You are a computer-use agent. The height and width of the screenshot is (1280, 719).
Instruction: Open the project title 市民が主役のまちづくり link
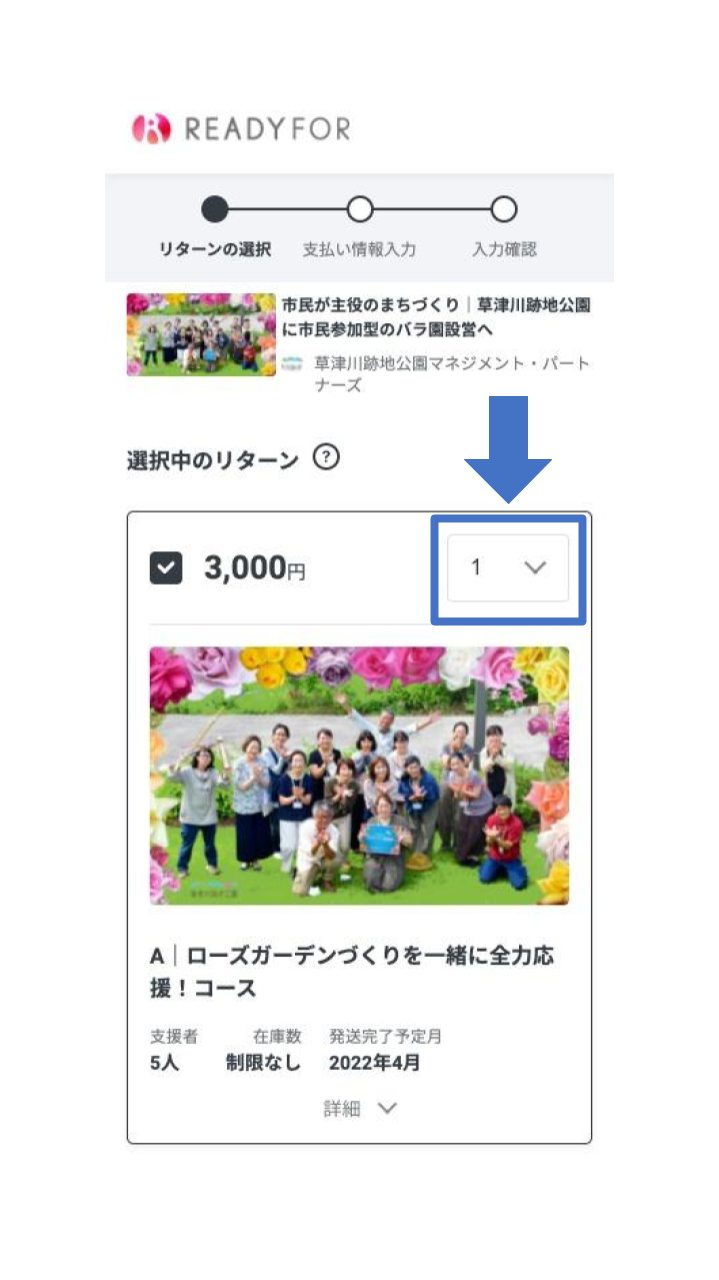tap(436, 317)
